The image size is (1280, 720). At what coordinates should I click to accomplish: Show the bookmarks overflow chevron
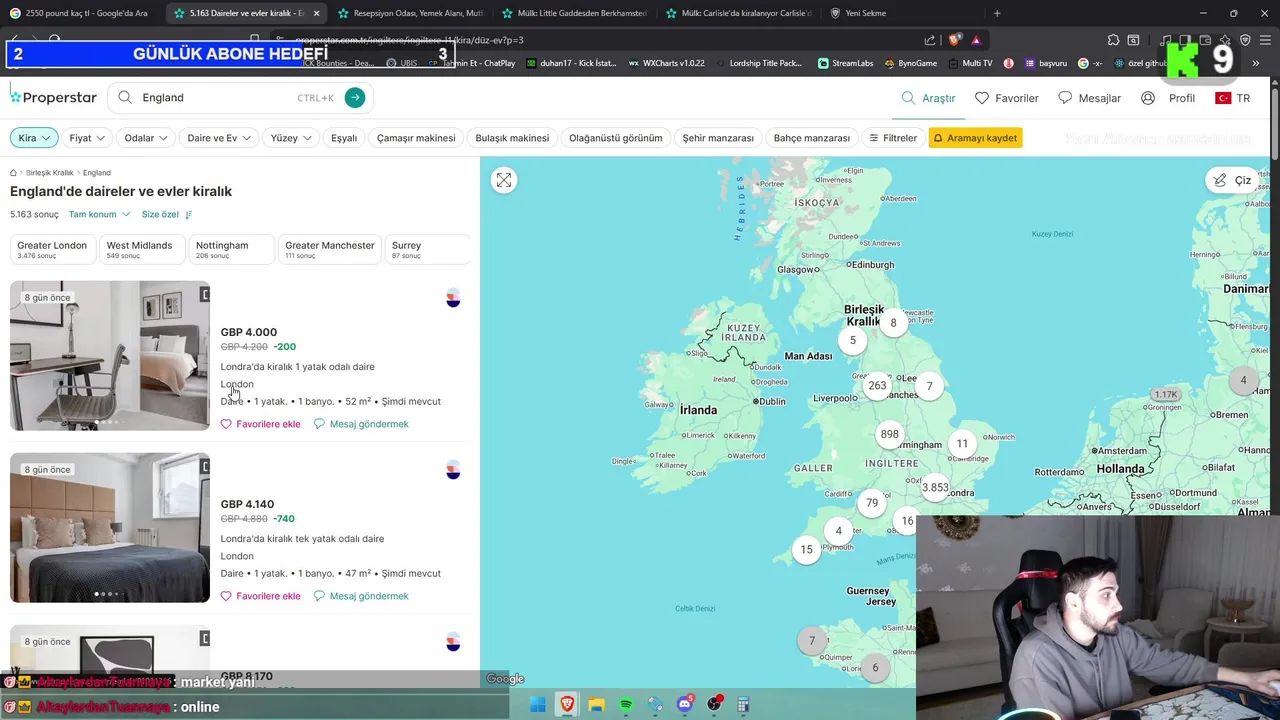coord(1255,63)
